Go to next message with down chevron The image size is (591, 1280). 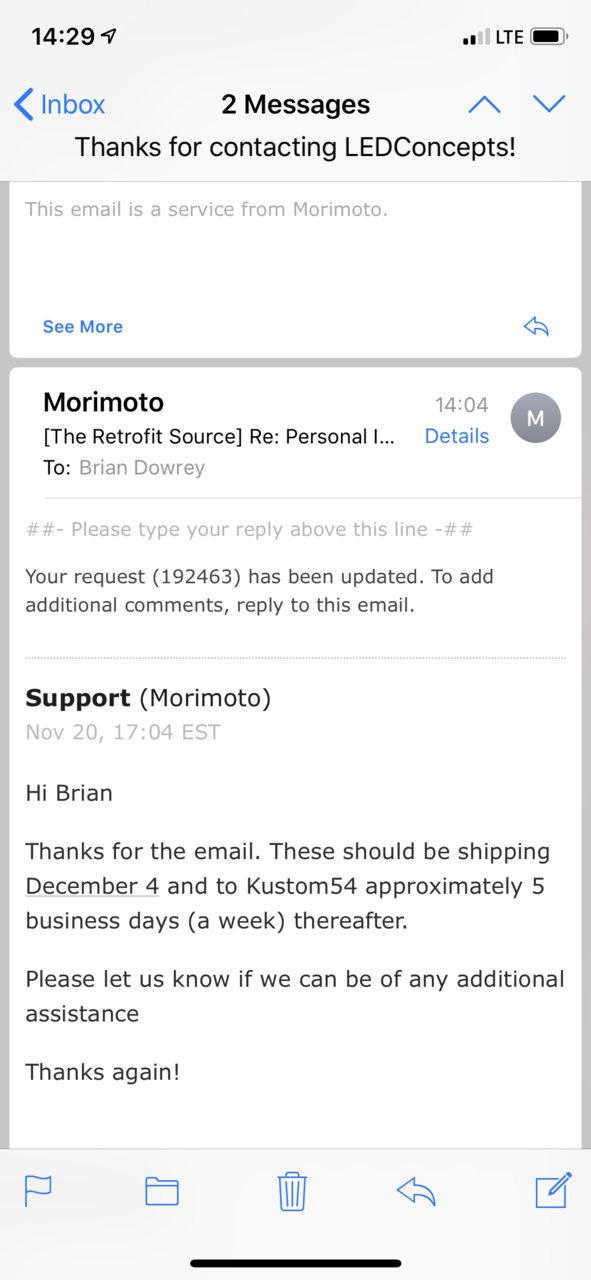click(x=549, y=104)
